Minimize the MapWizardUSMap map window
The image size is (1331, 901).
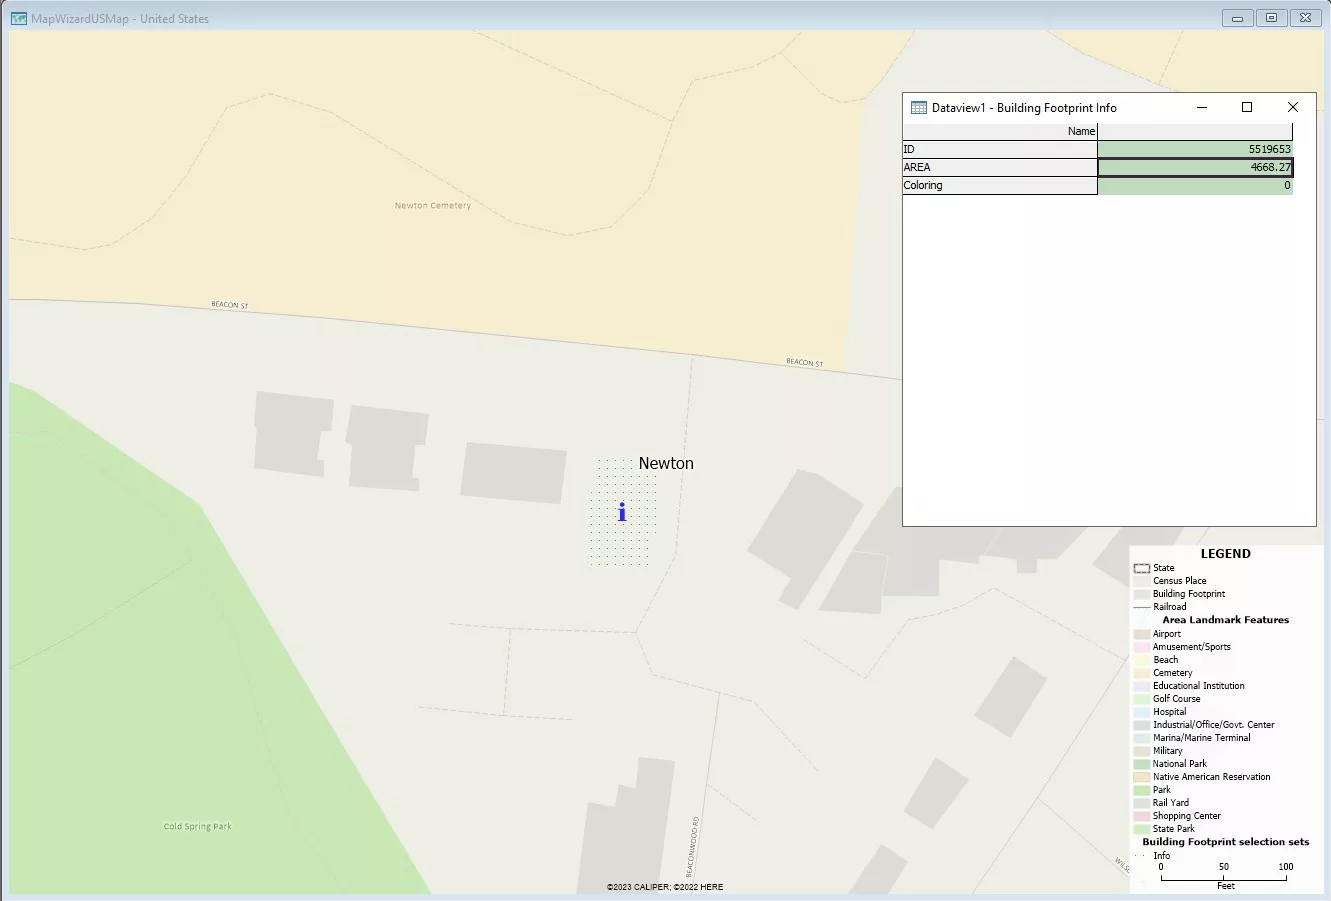click(1237, 18)
